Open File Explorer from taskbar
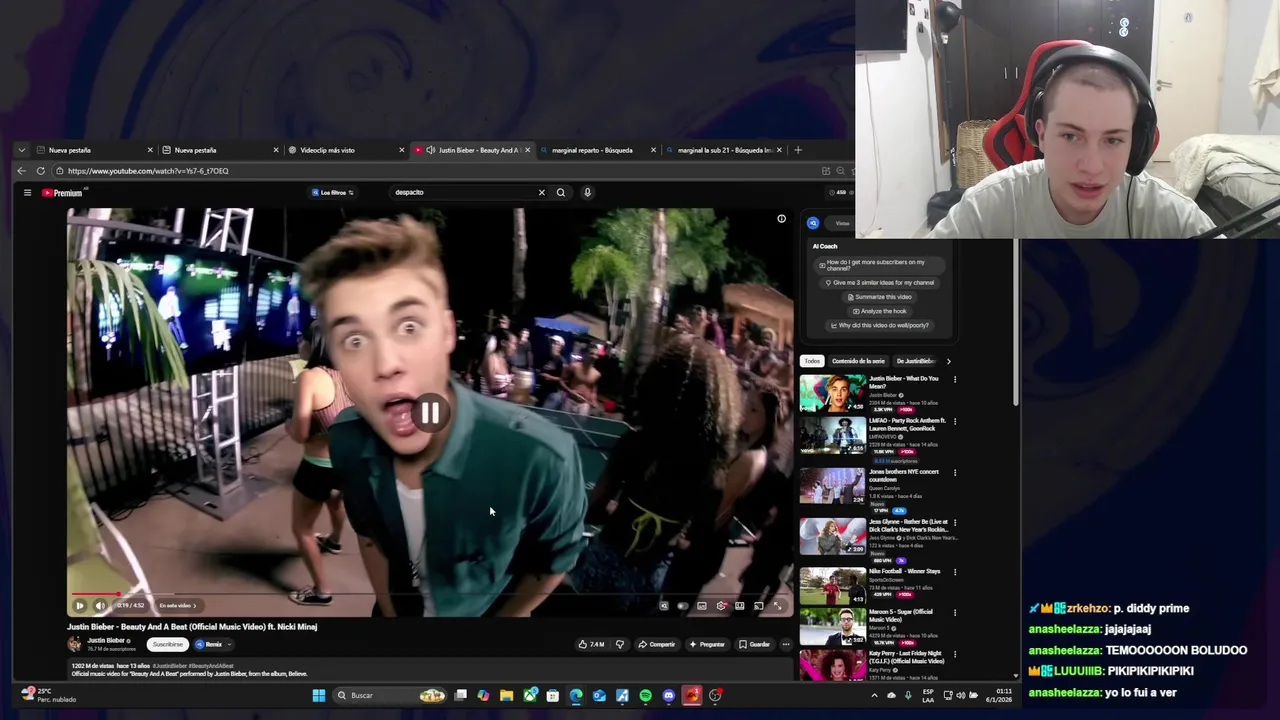The image size is (1280, 720). [507, 695]
